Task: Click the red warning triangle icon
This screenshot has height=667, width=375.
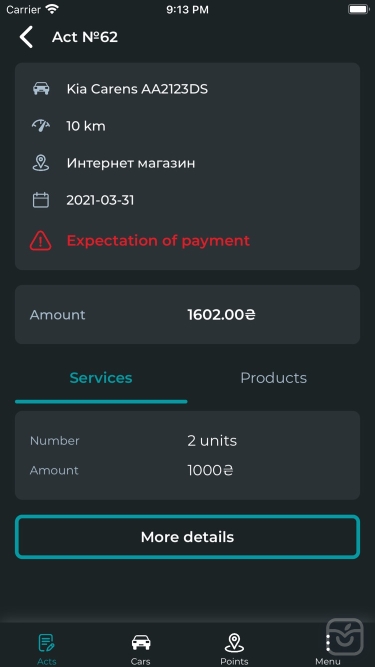Action: tap(41, 241)
